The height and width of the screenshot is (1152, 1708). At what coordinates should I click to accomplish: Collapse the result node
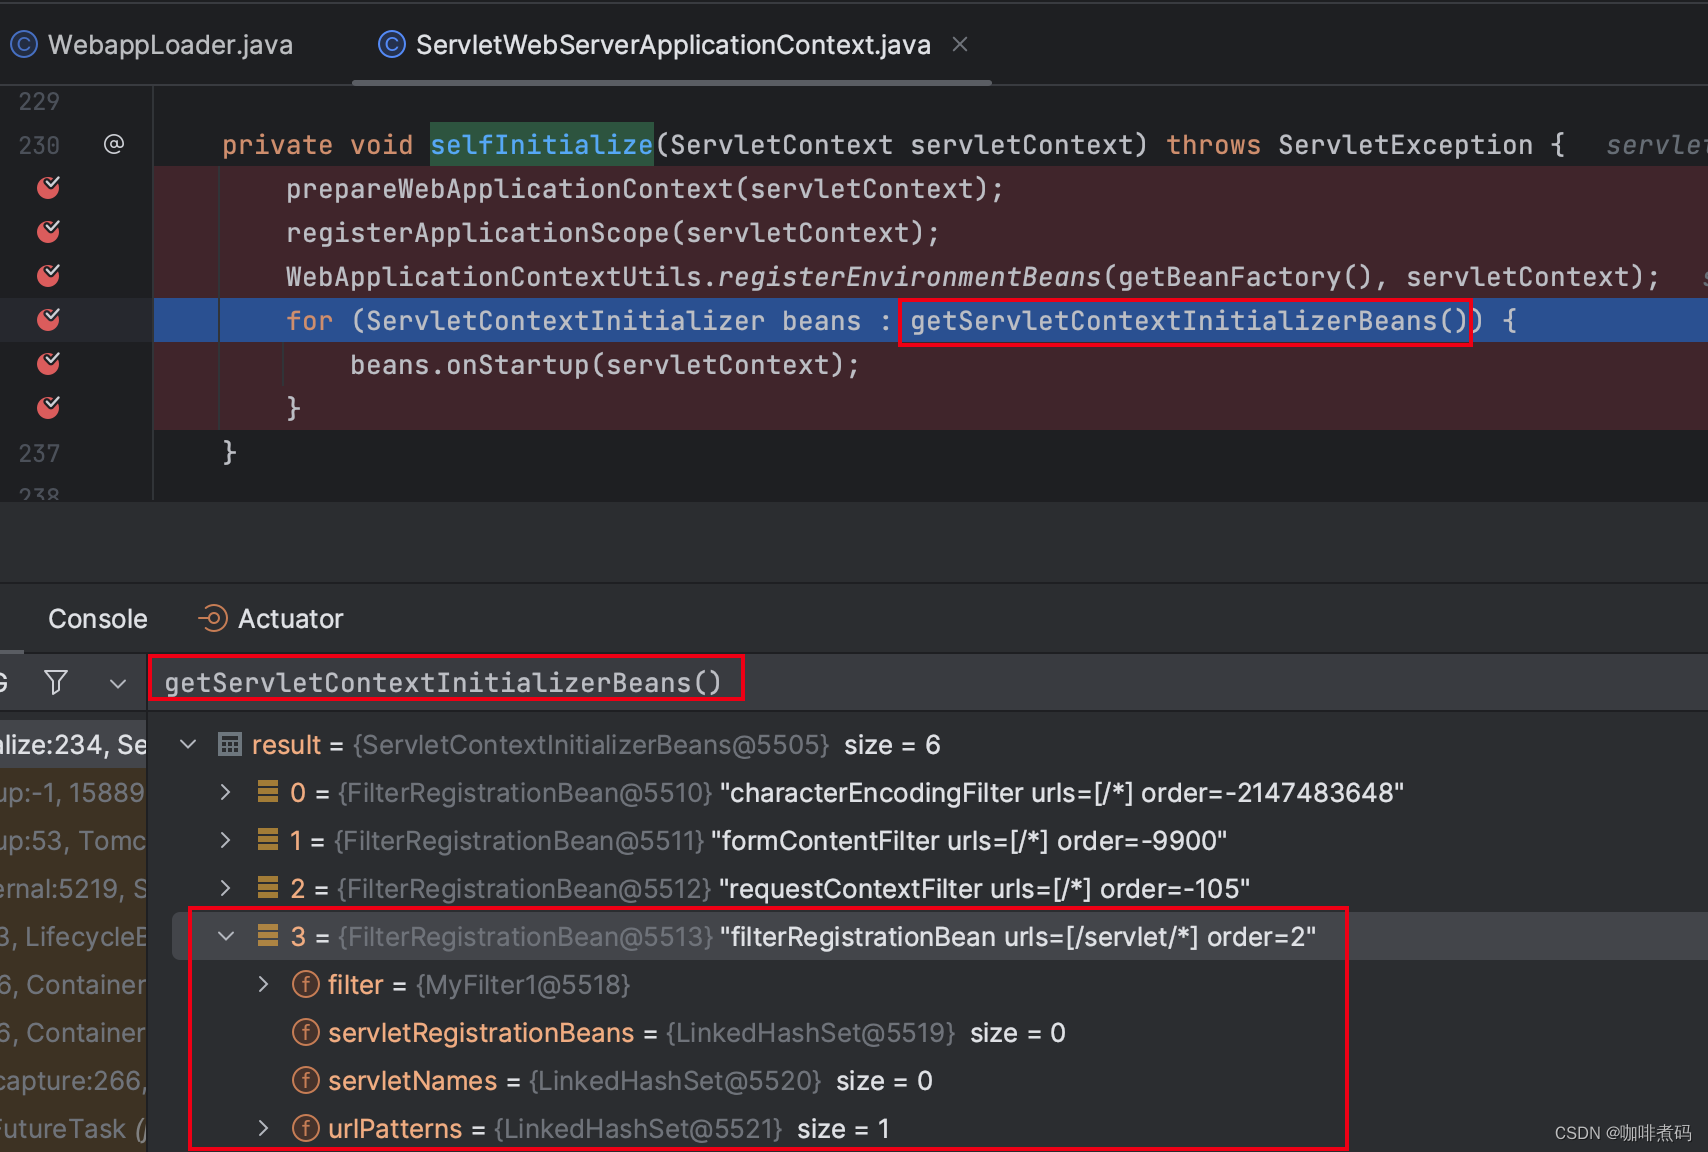tap(187, 744)
